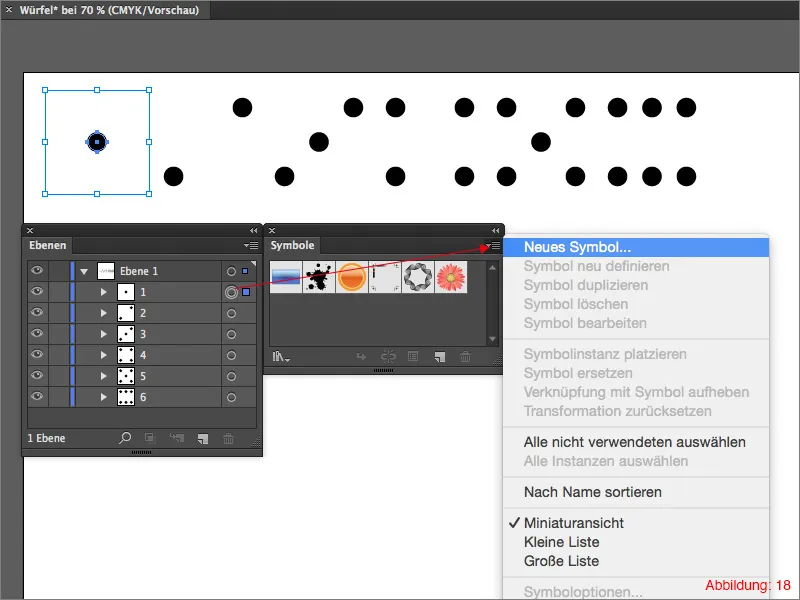800x600 pixels.
Task: Expand sublayer 5 disclosure triangle
Action: pos(104,376)
